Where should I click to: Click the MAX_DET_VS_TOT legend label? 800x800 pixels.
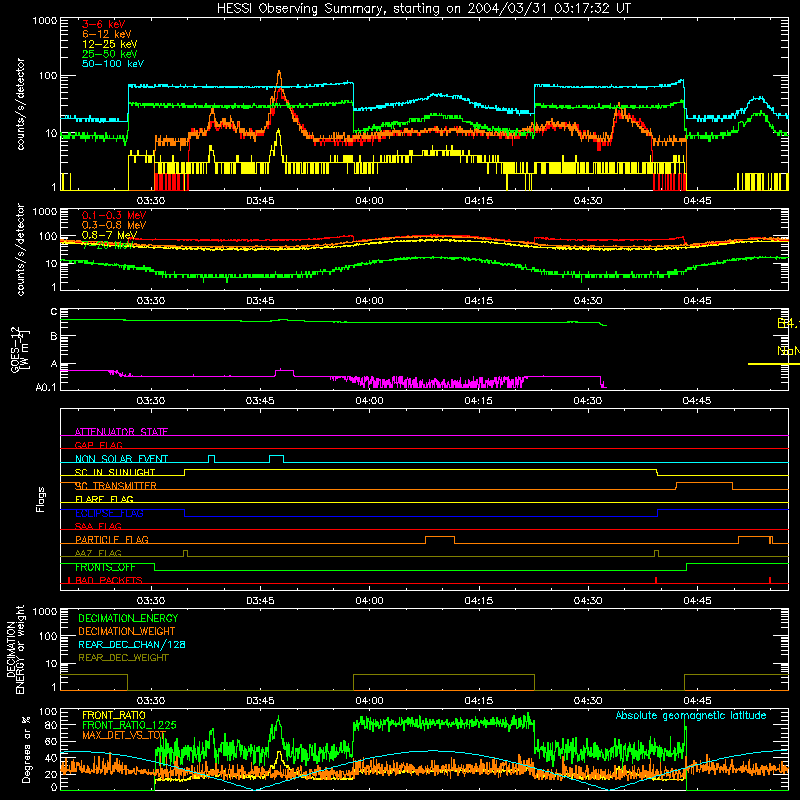[124, 735]
